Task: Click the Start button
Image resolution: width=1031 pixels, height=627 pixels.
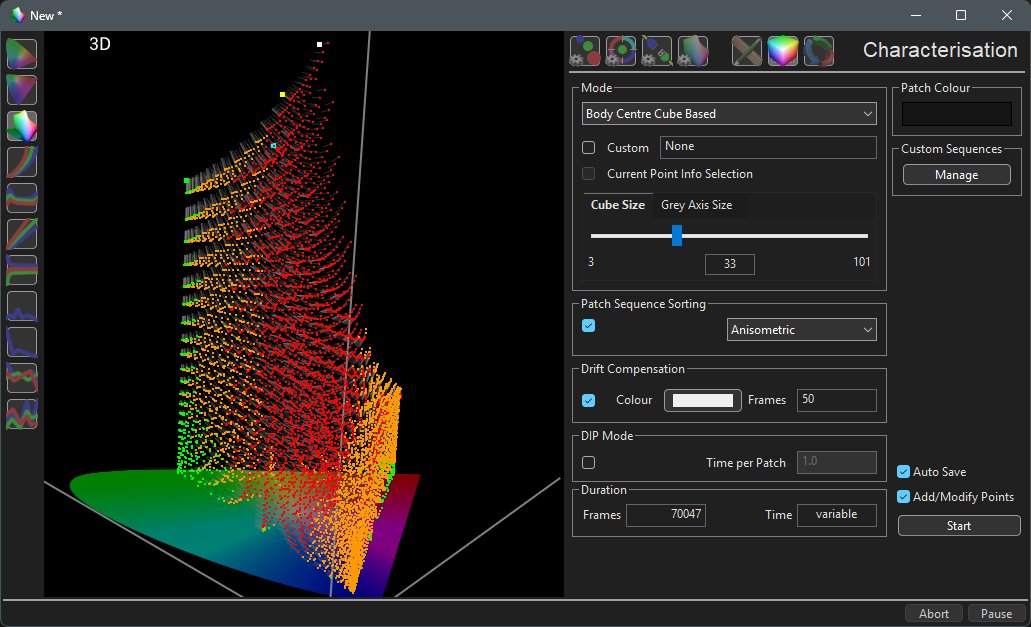Action: click(x=959, y=526)
